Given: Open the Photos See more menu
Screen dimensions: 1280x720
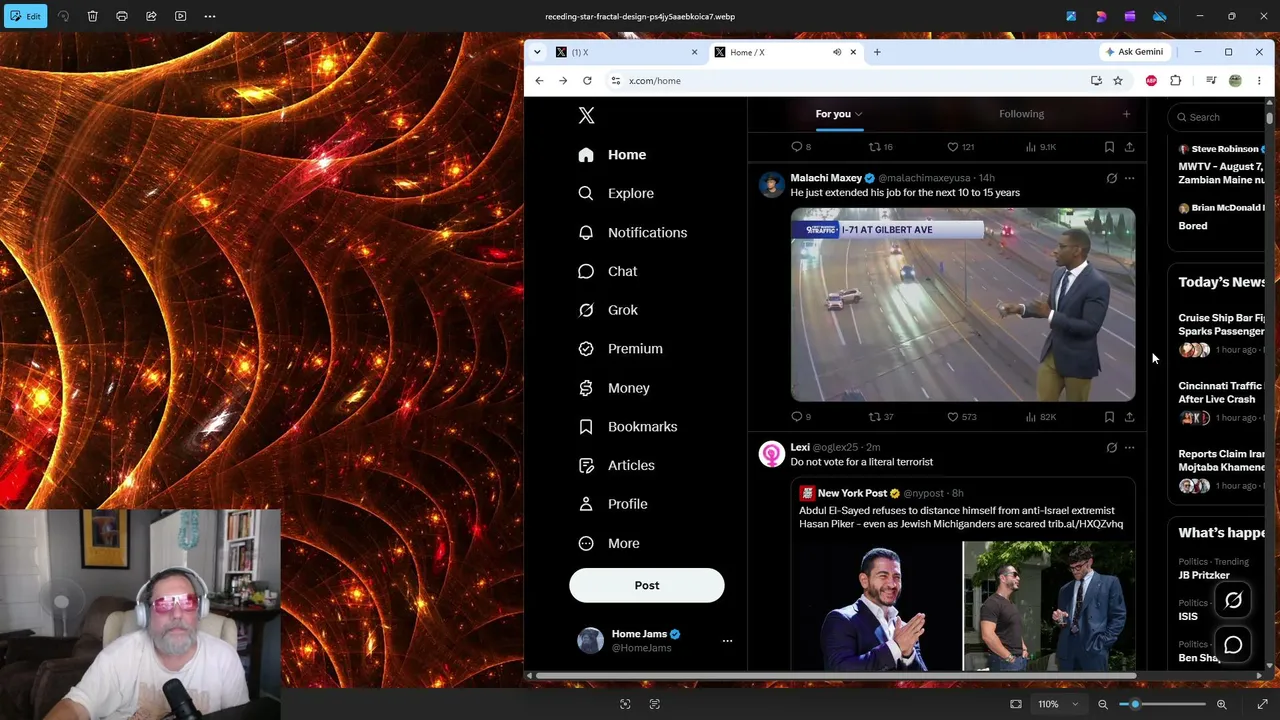Looking at the screenshot, I should [210, 16].
